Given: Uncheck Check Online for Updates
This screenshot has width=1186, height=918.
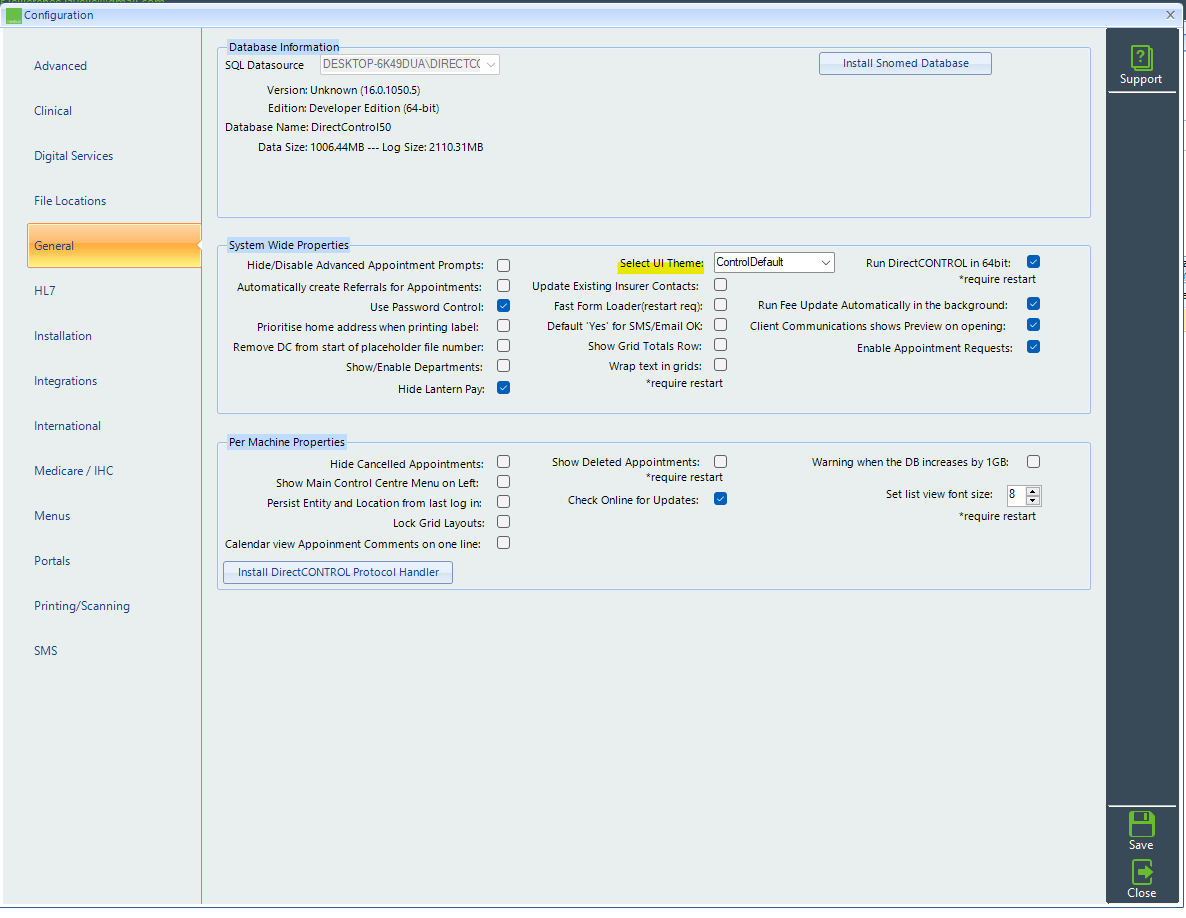Looking at the screenshot, I should 720,499.
